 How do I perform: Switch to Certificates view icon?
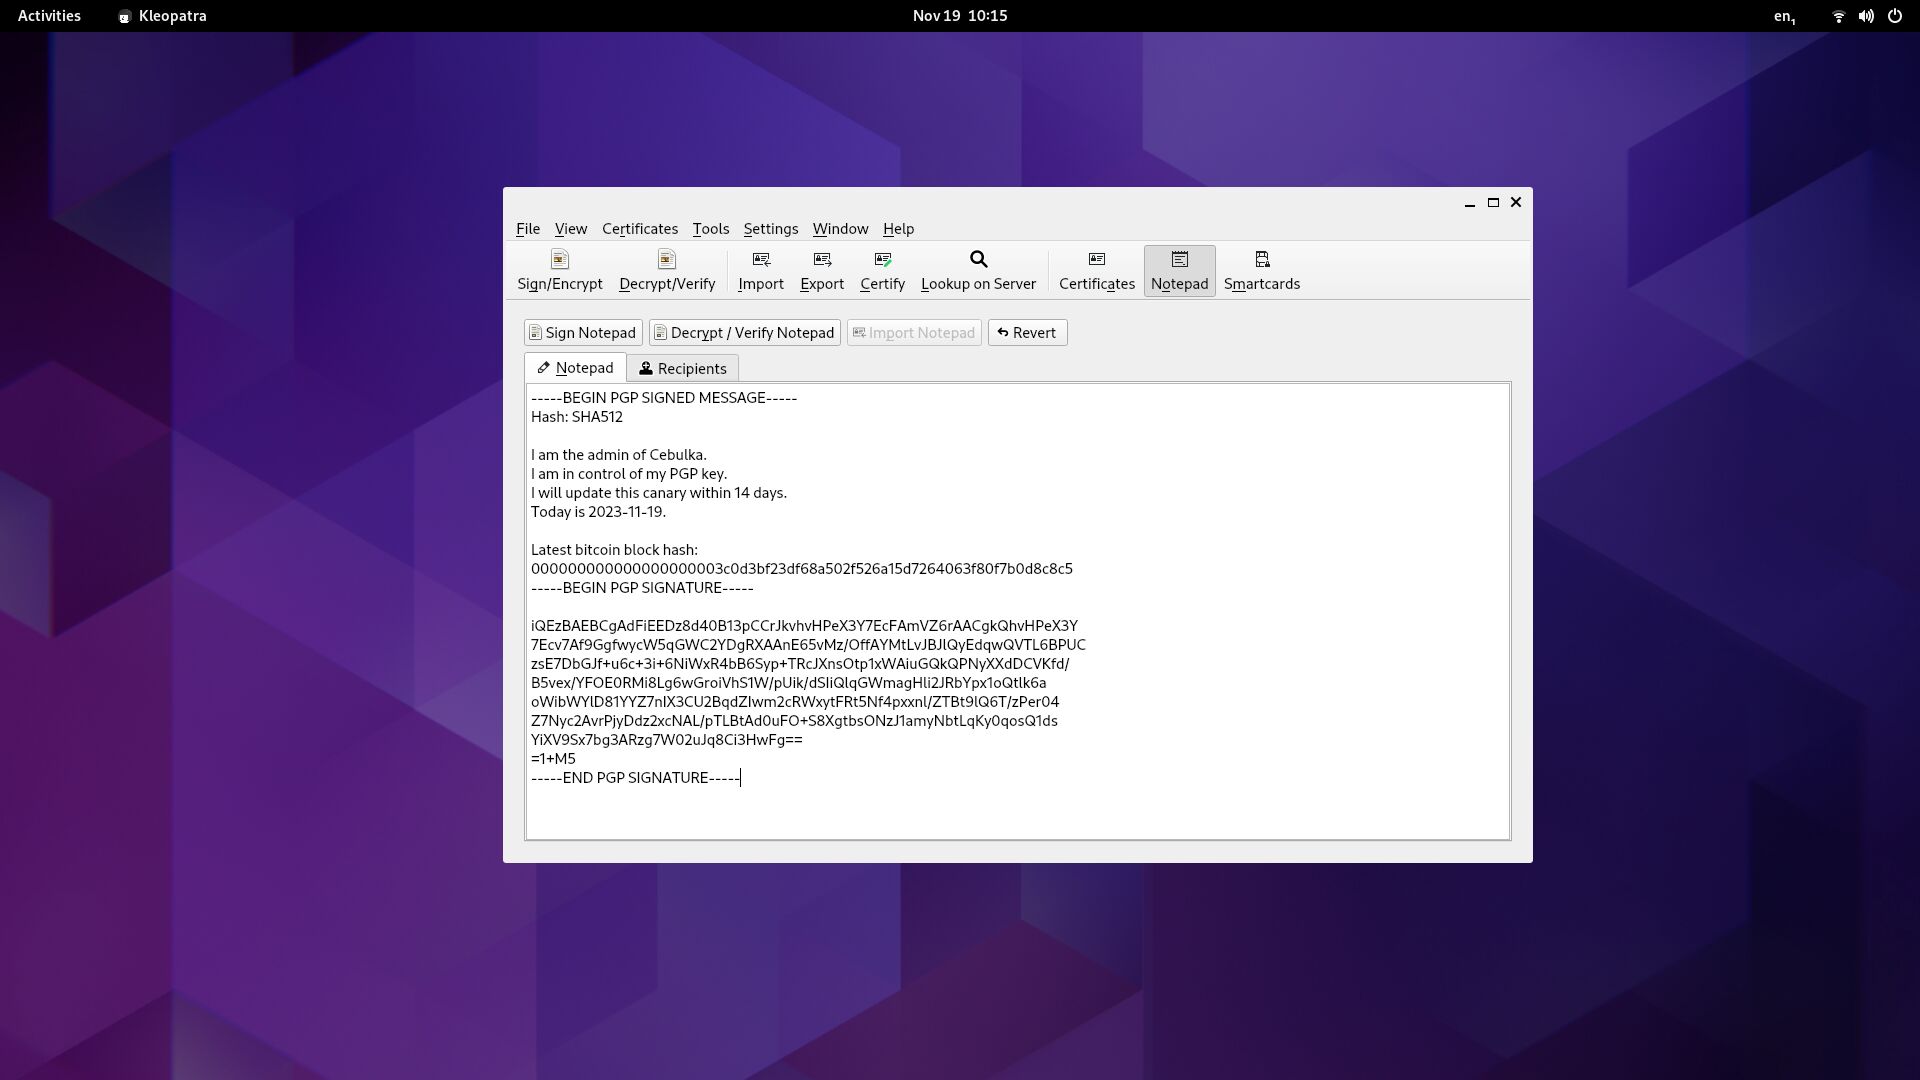click(x=1096, y=270)
